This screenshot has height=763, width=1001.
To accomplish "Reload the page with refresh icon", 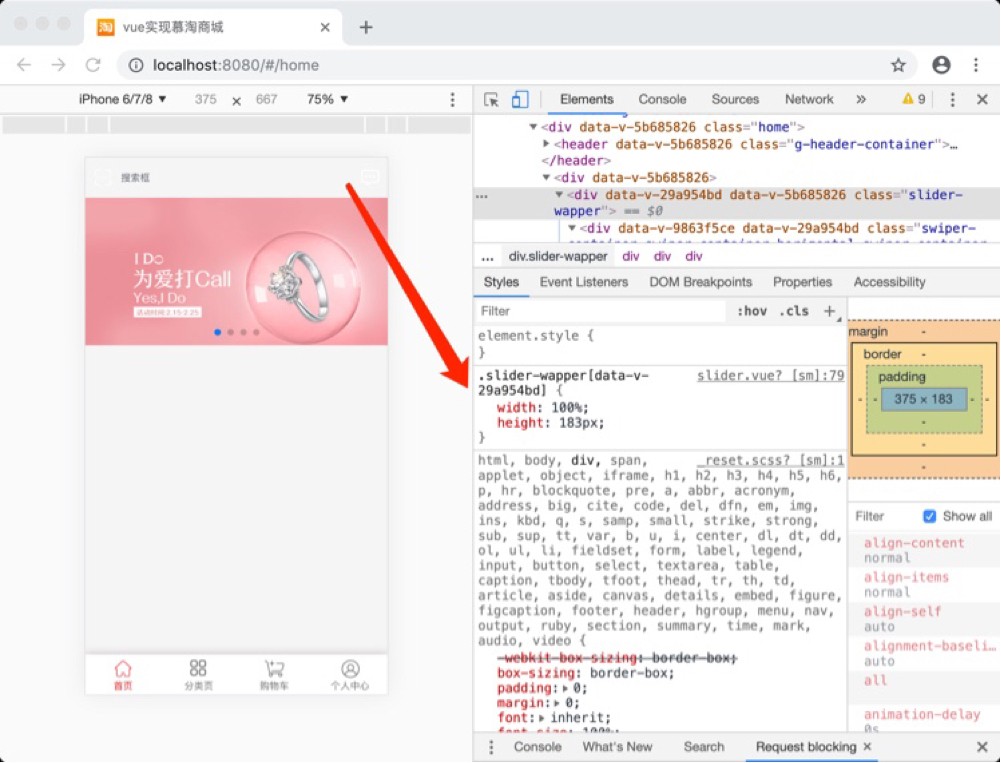I will coord(93,65).
